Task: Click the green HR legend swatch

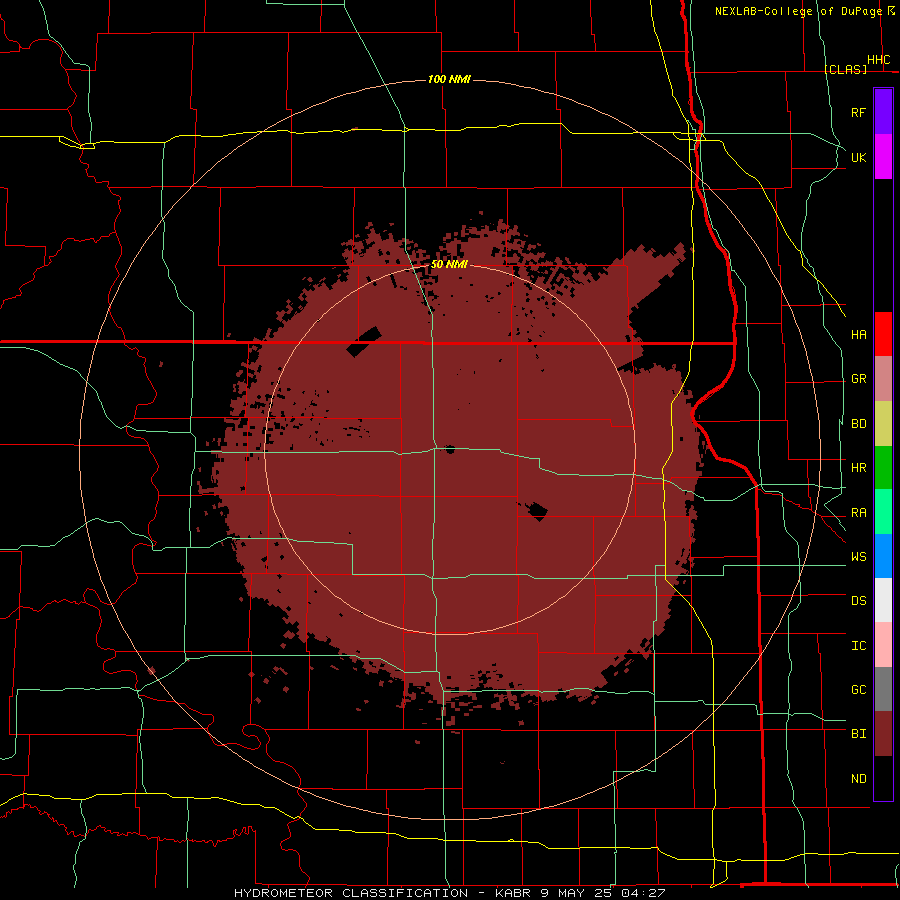Action: (x=883, y=468)
